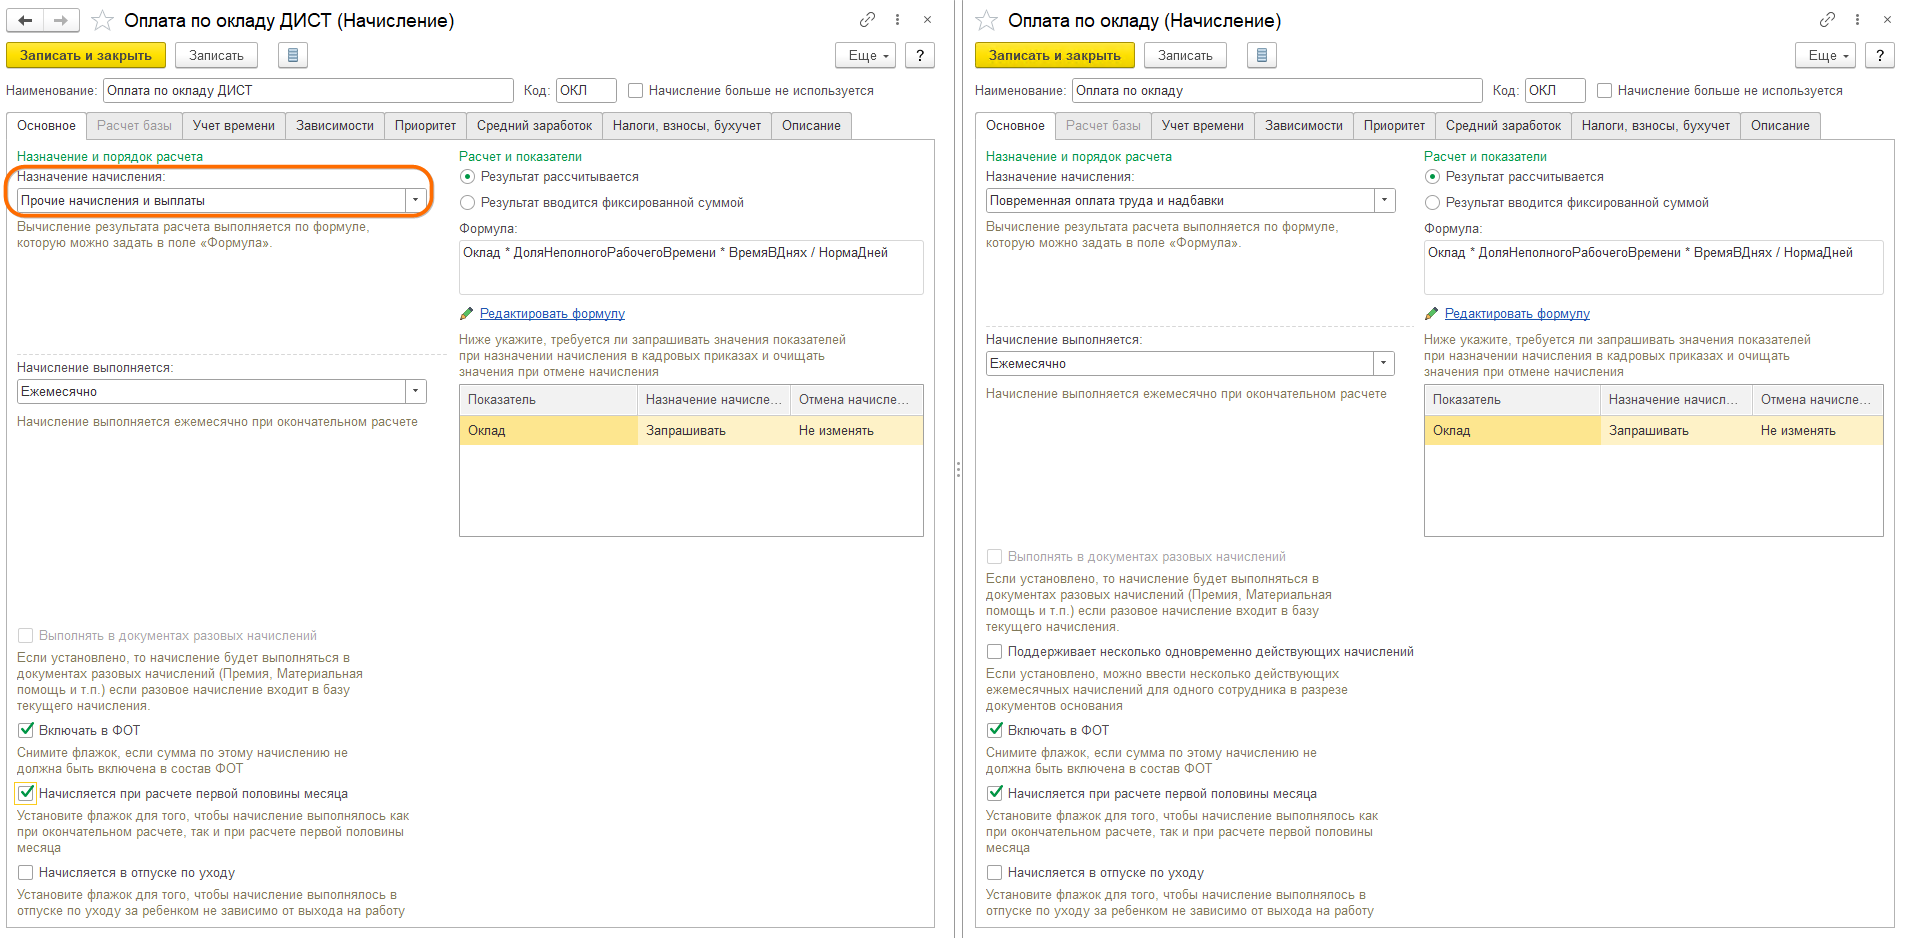Image resolution: width=1913 pixels, height=938 pixels.
Task: Expand 'Начисление выполняется' dropdown in right form
Action: pyautogui.click(x=1384, y=364)
